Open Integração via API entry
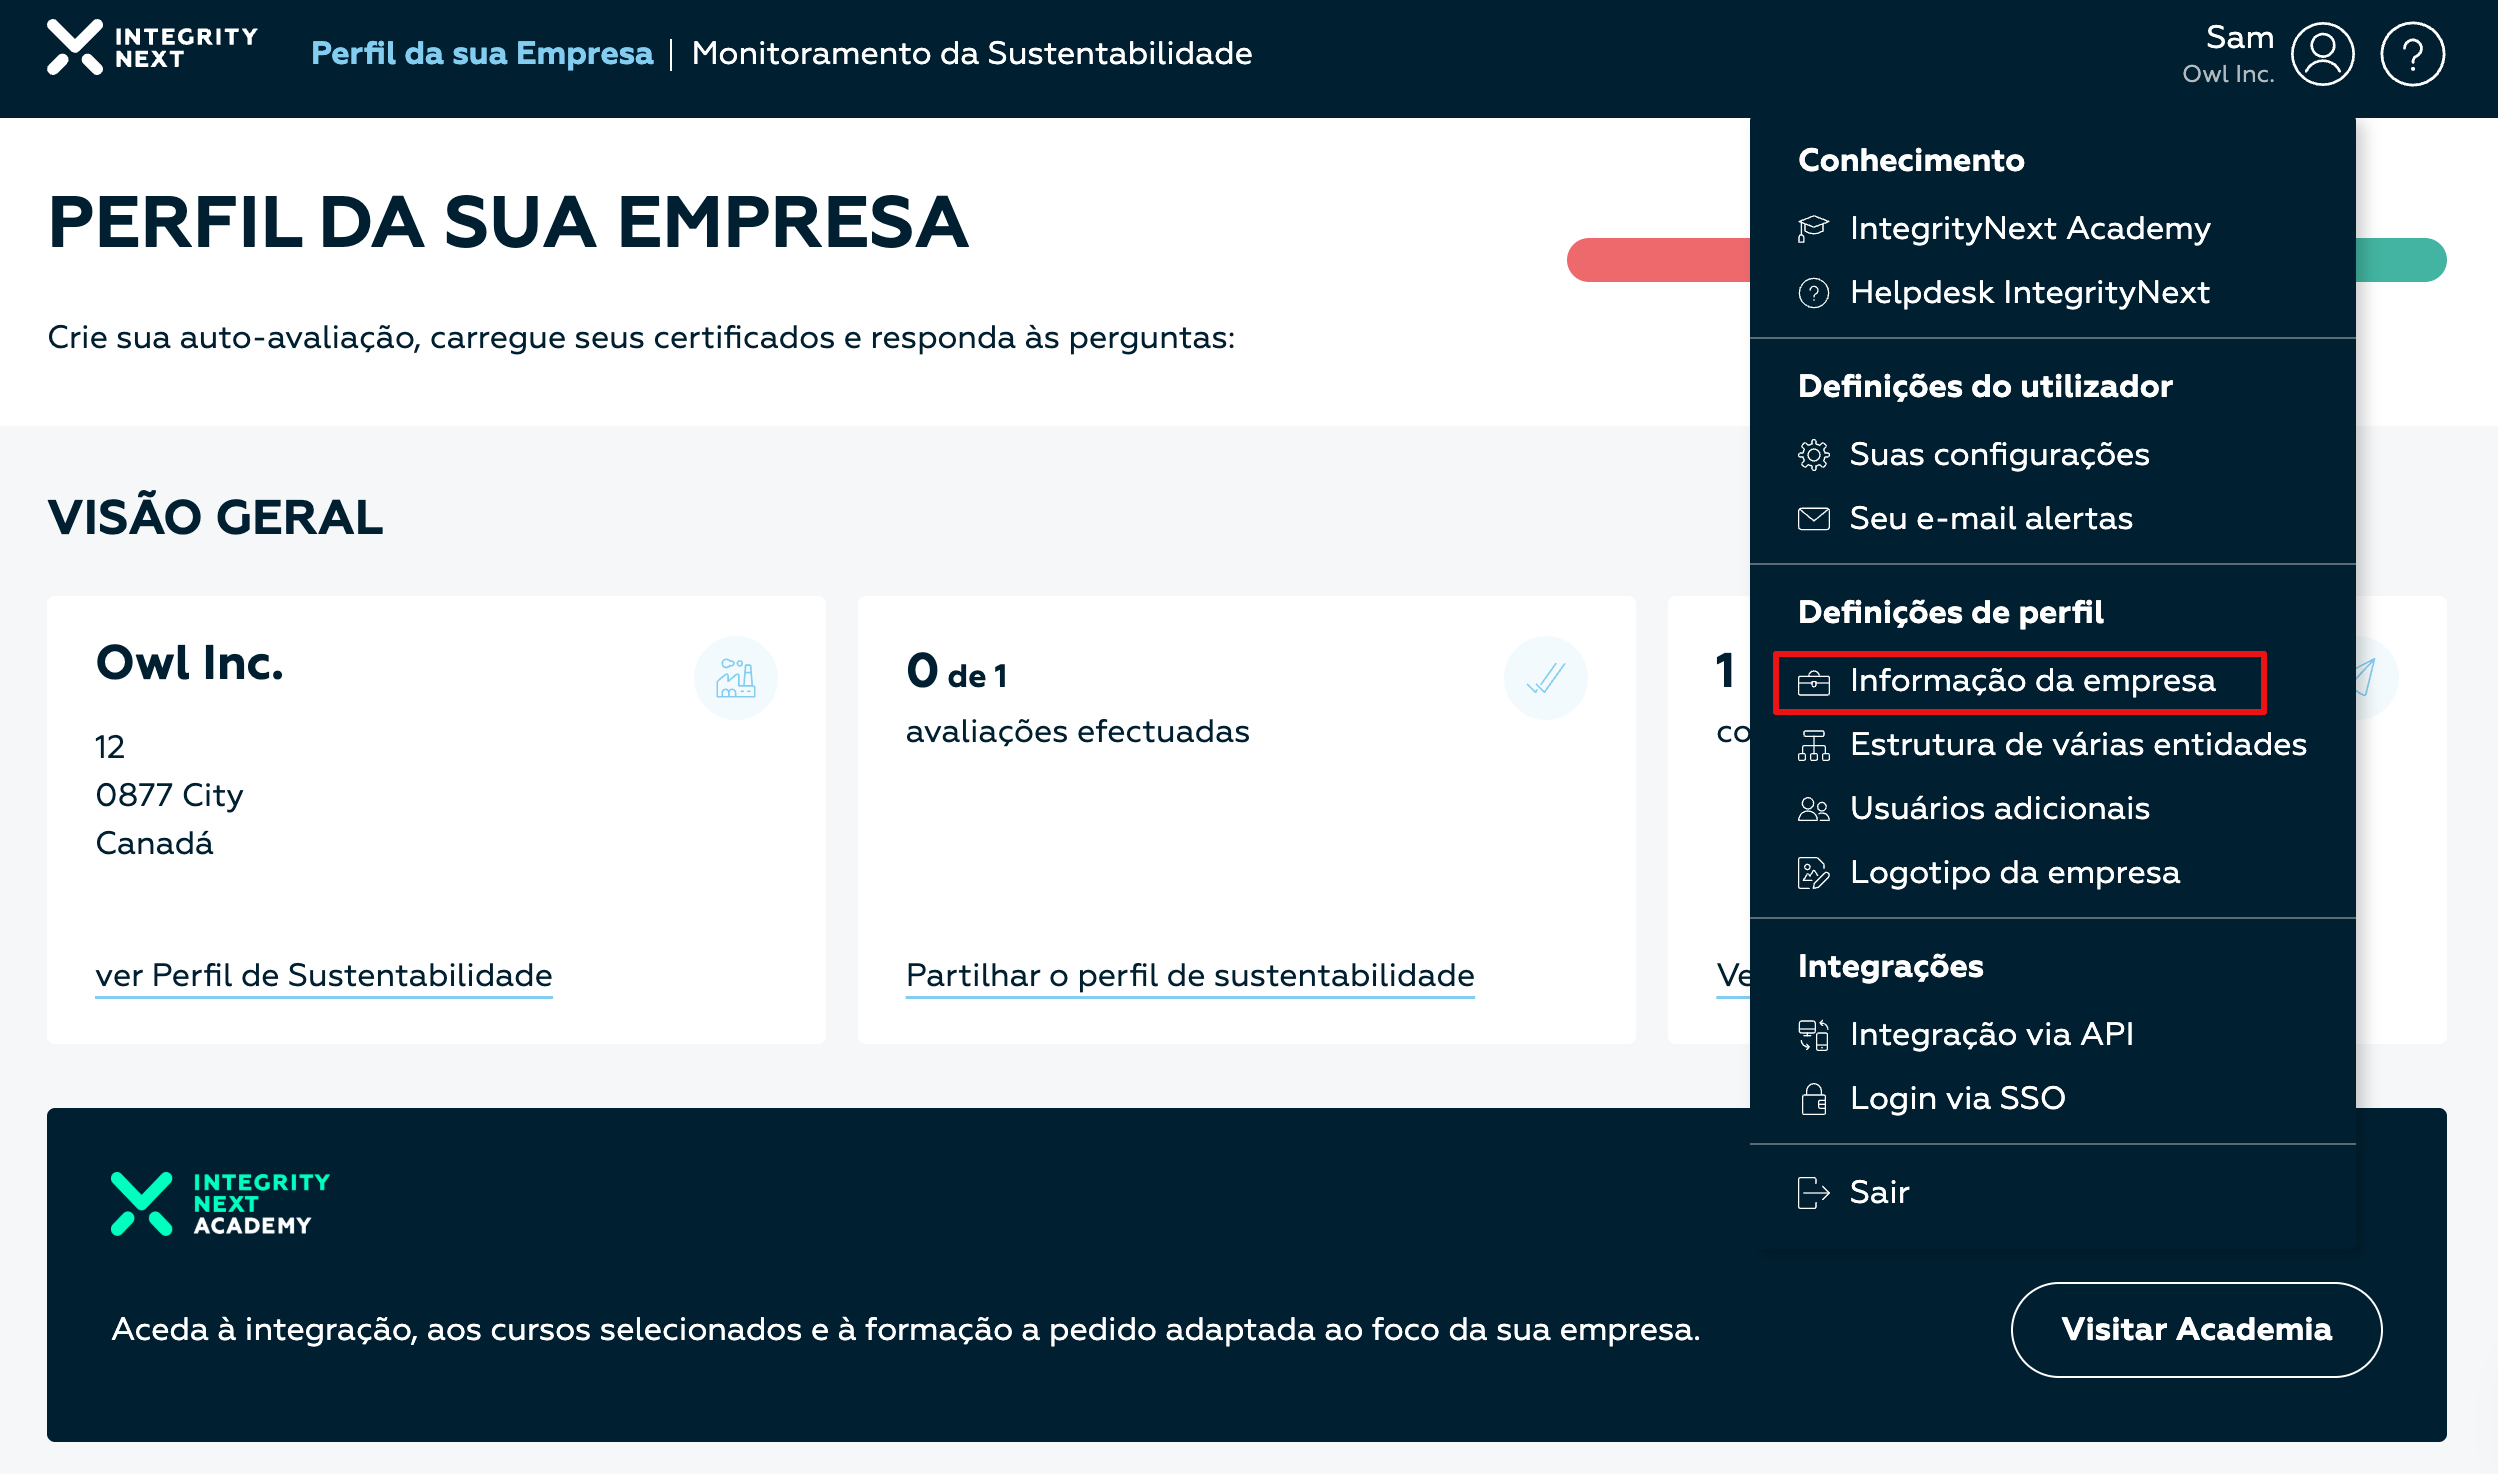Screen dimensions: 2498x1474 point(1991,1035)
